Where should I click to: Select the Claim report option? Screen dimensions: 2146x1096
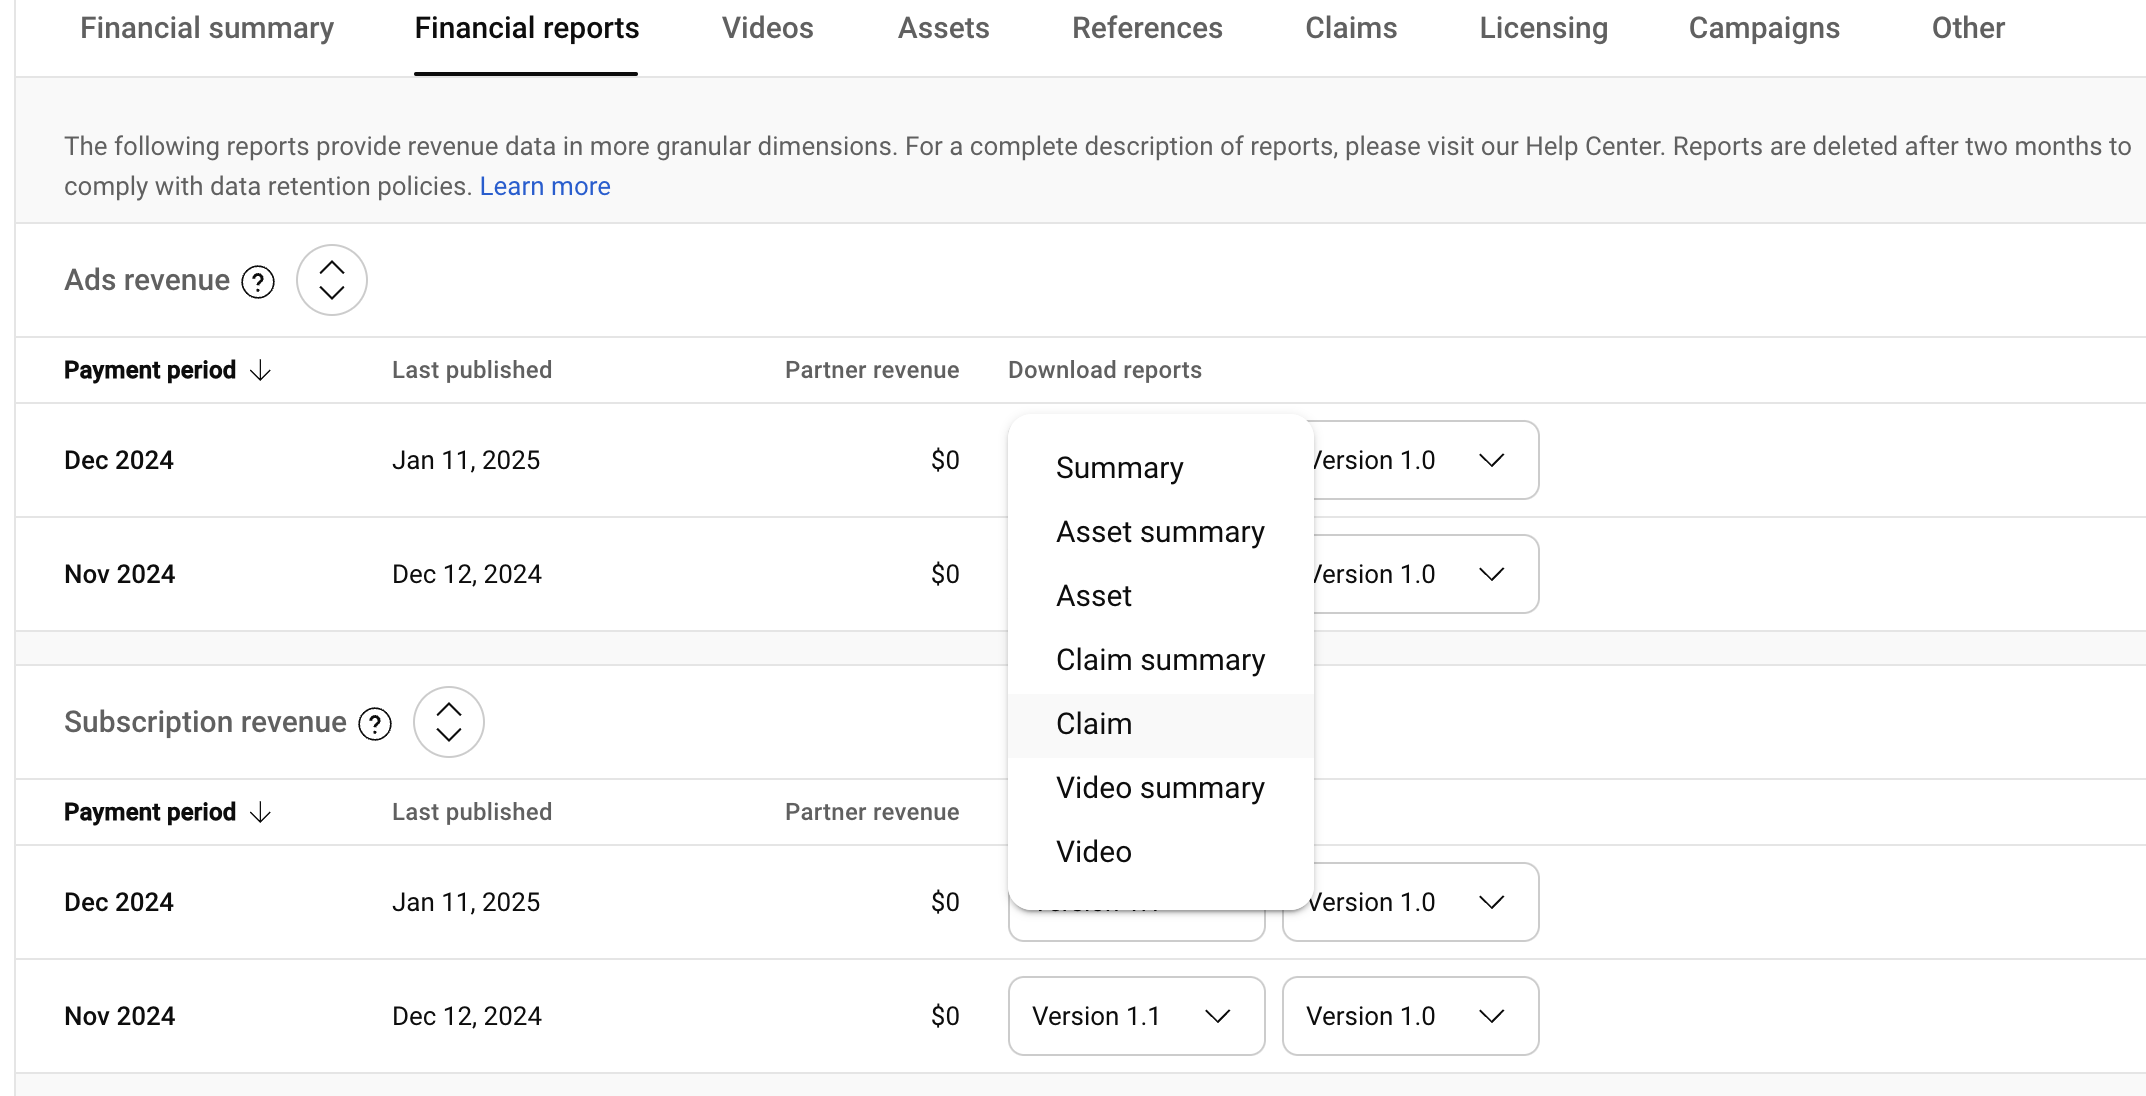click(1094, 724)
